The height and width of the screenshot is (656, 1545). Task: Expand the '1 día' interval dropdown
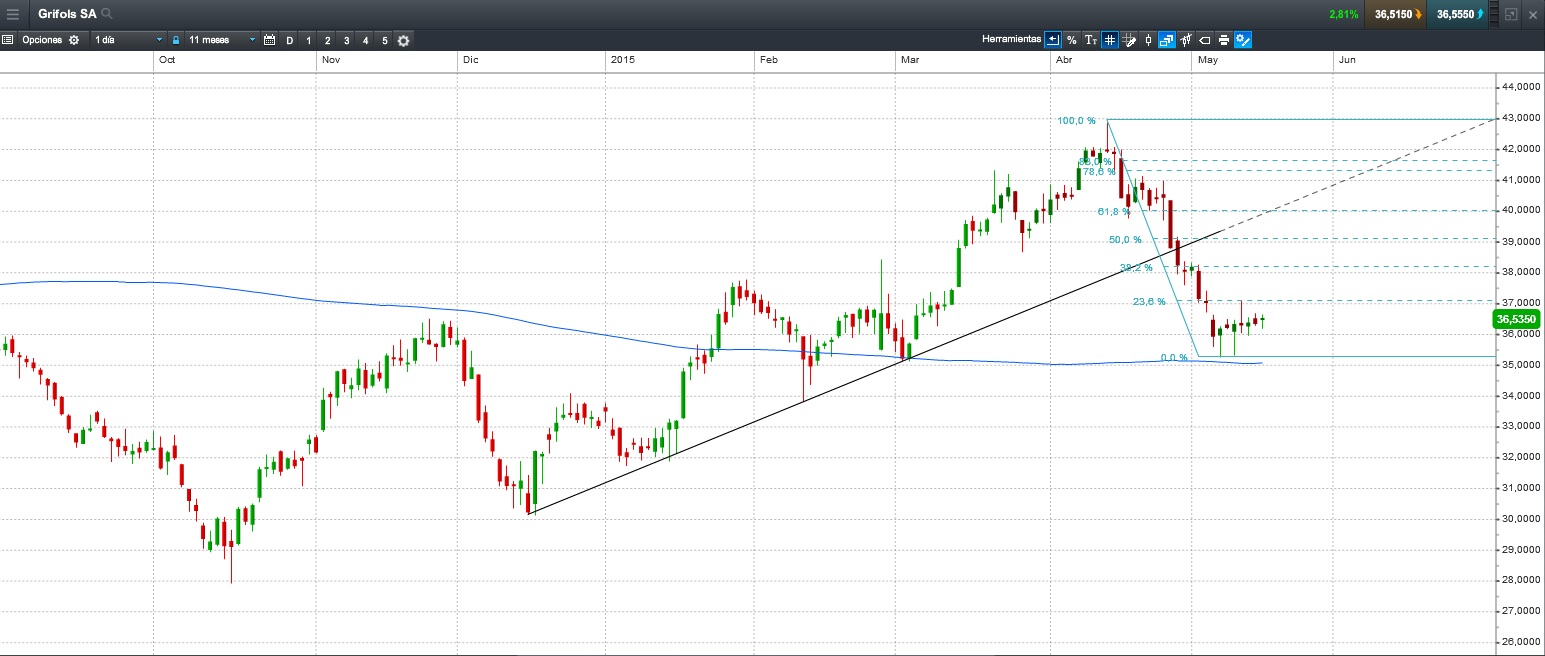pyautogui.click(x=128, y=40)
